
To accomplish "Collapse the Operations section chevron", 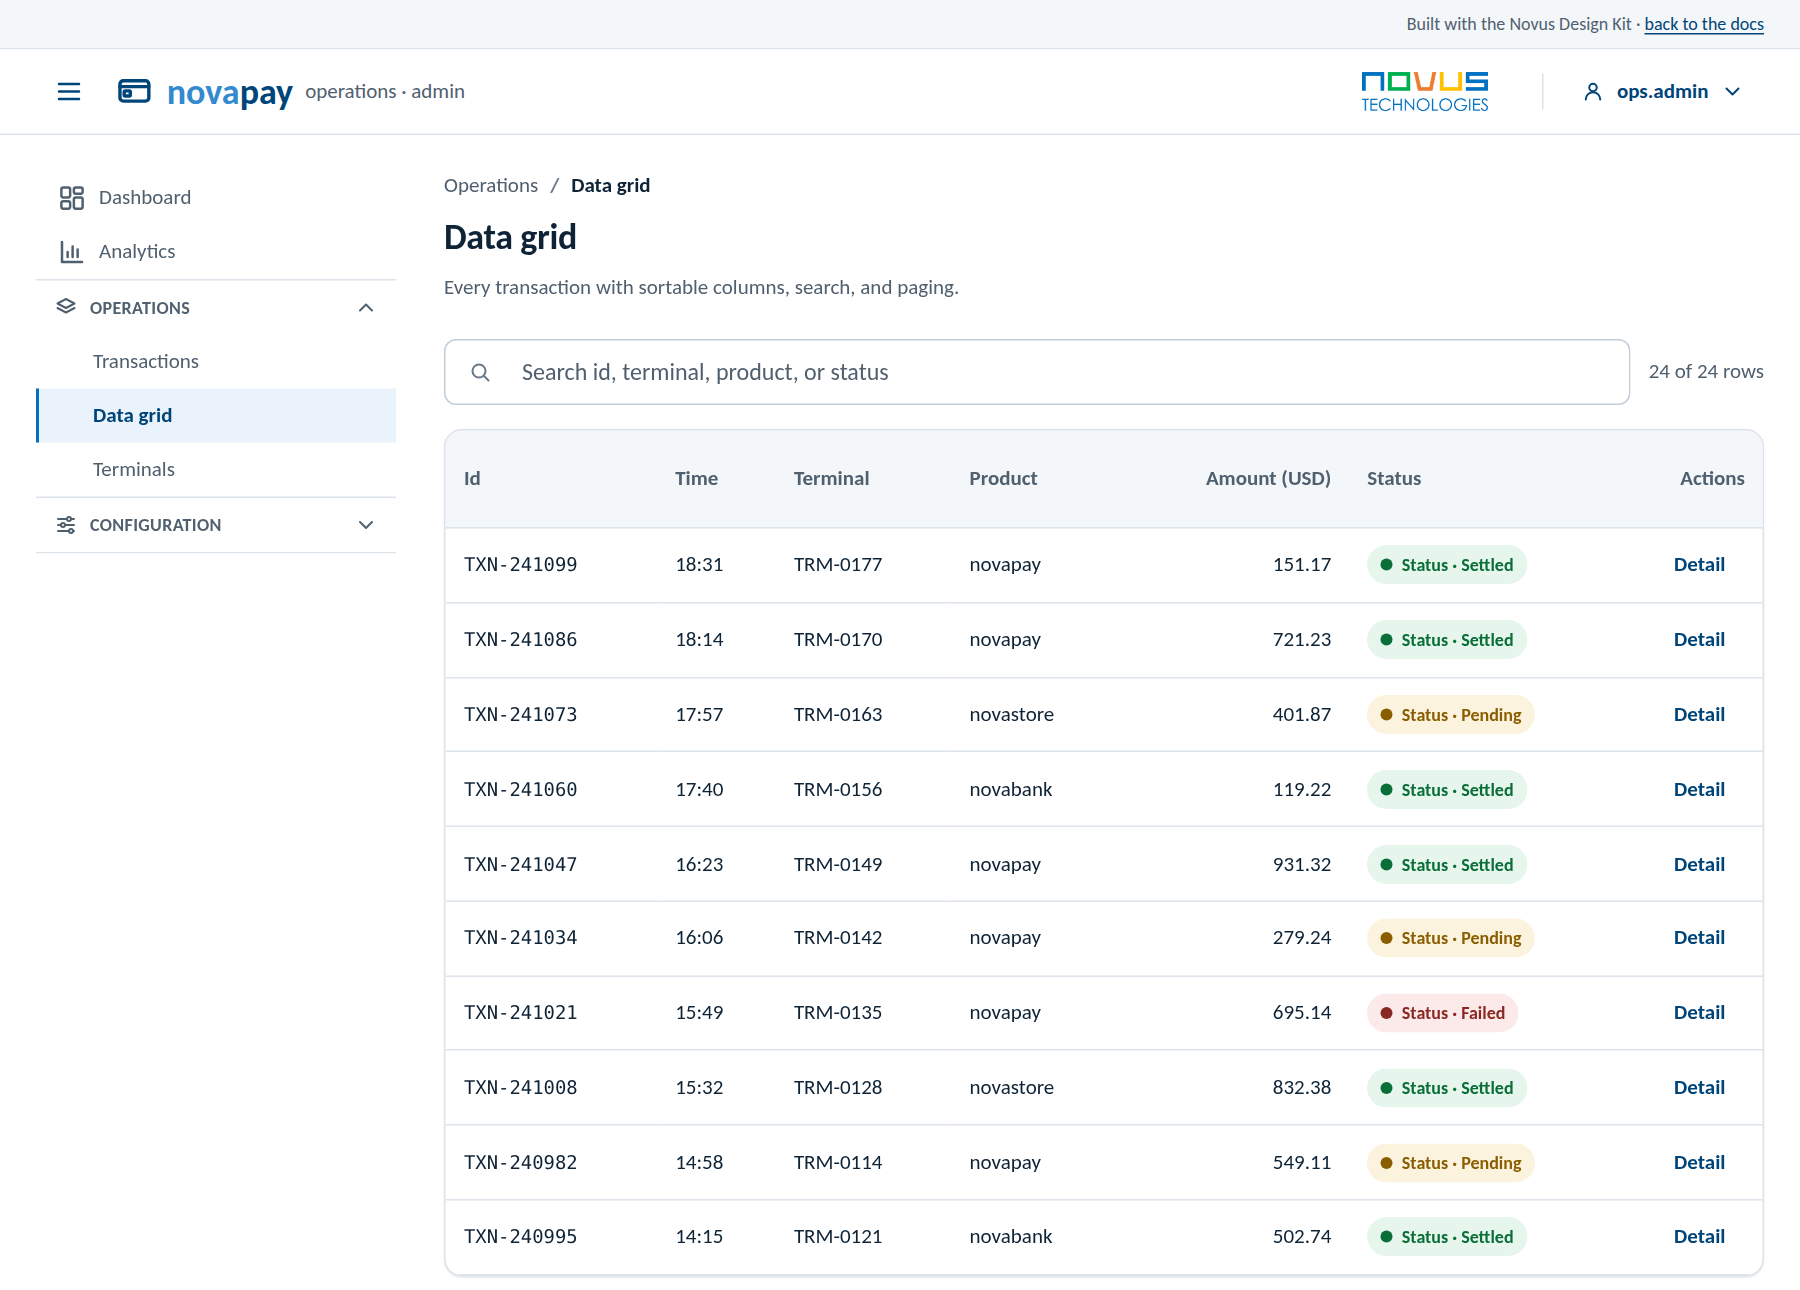I will (366, 308).
